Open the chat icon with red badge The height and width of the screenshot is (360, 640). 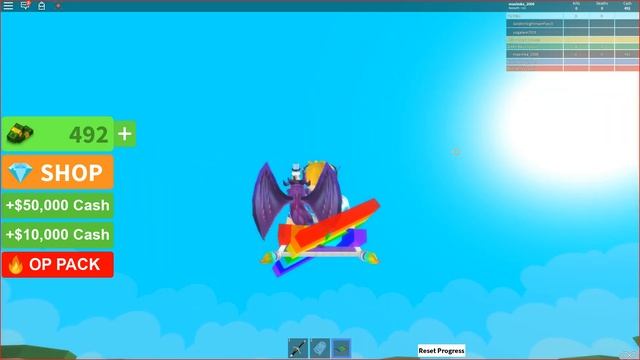(x=25, y=5)
